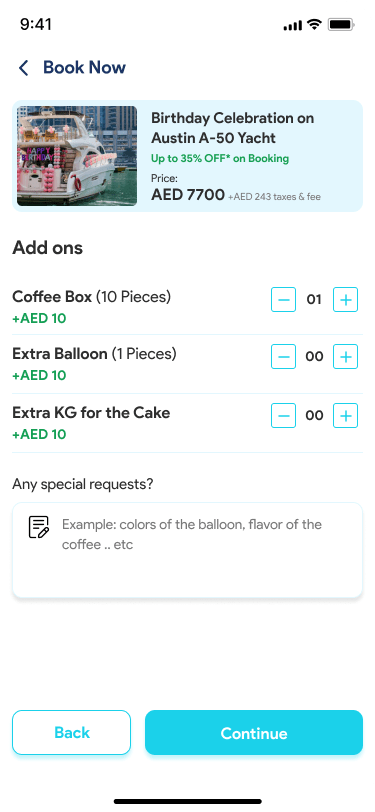Tap the battery status icon
The height and width of the screenshot is (812, 375).
coord(341,24)
